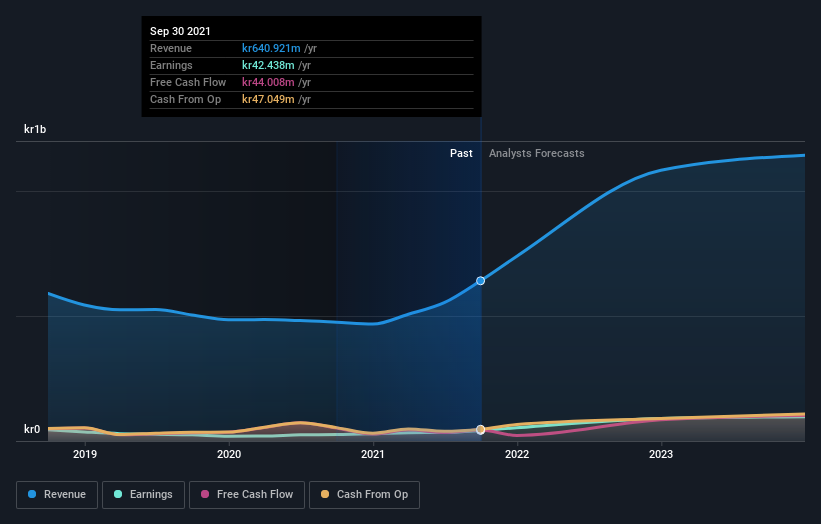Toggle the Revenue legend button
821x524 pixels.
[x=57, y=495]
